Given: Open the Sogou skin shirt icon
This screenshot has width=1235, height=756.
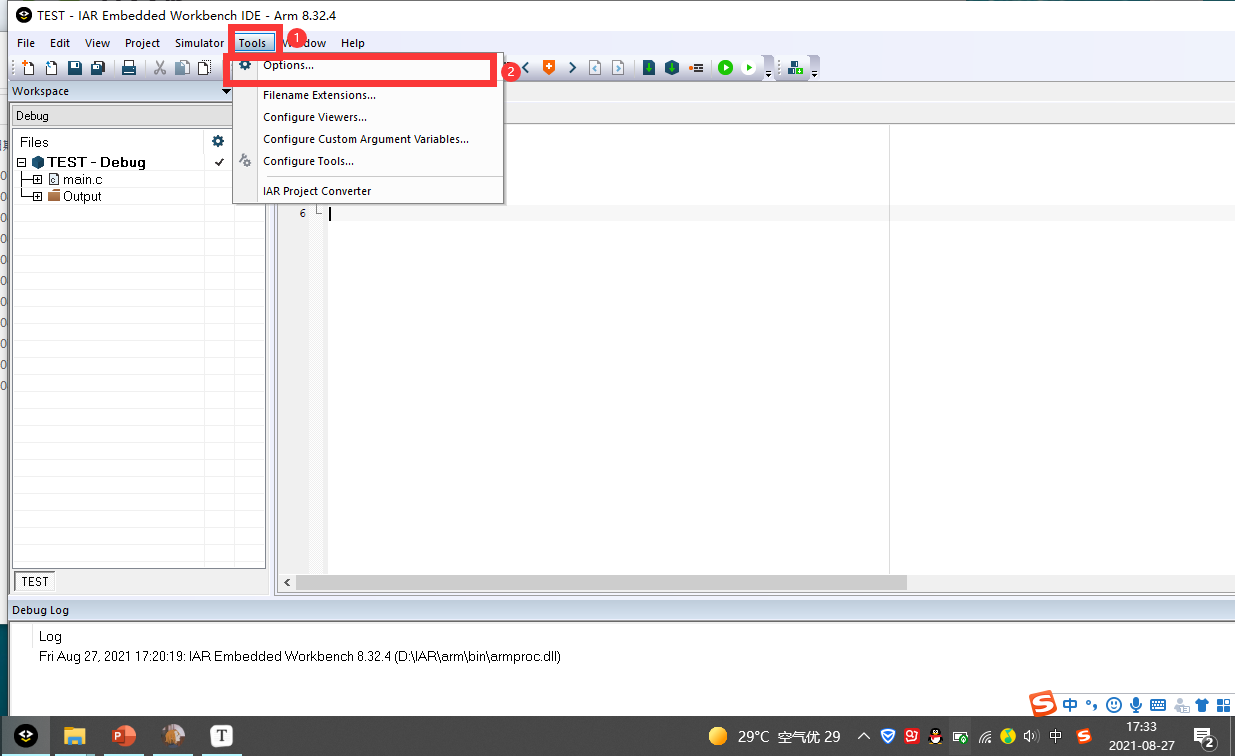Looking at the screenshot, I should [1202, 704].
